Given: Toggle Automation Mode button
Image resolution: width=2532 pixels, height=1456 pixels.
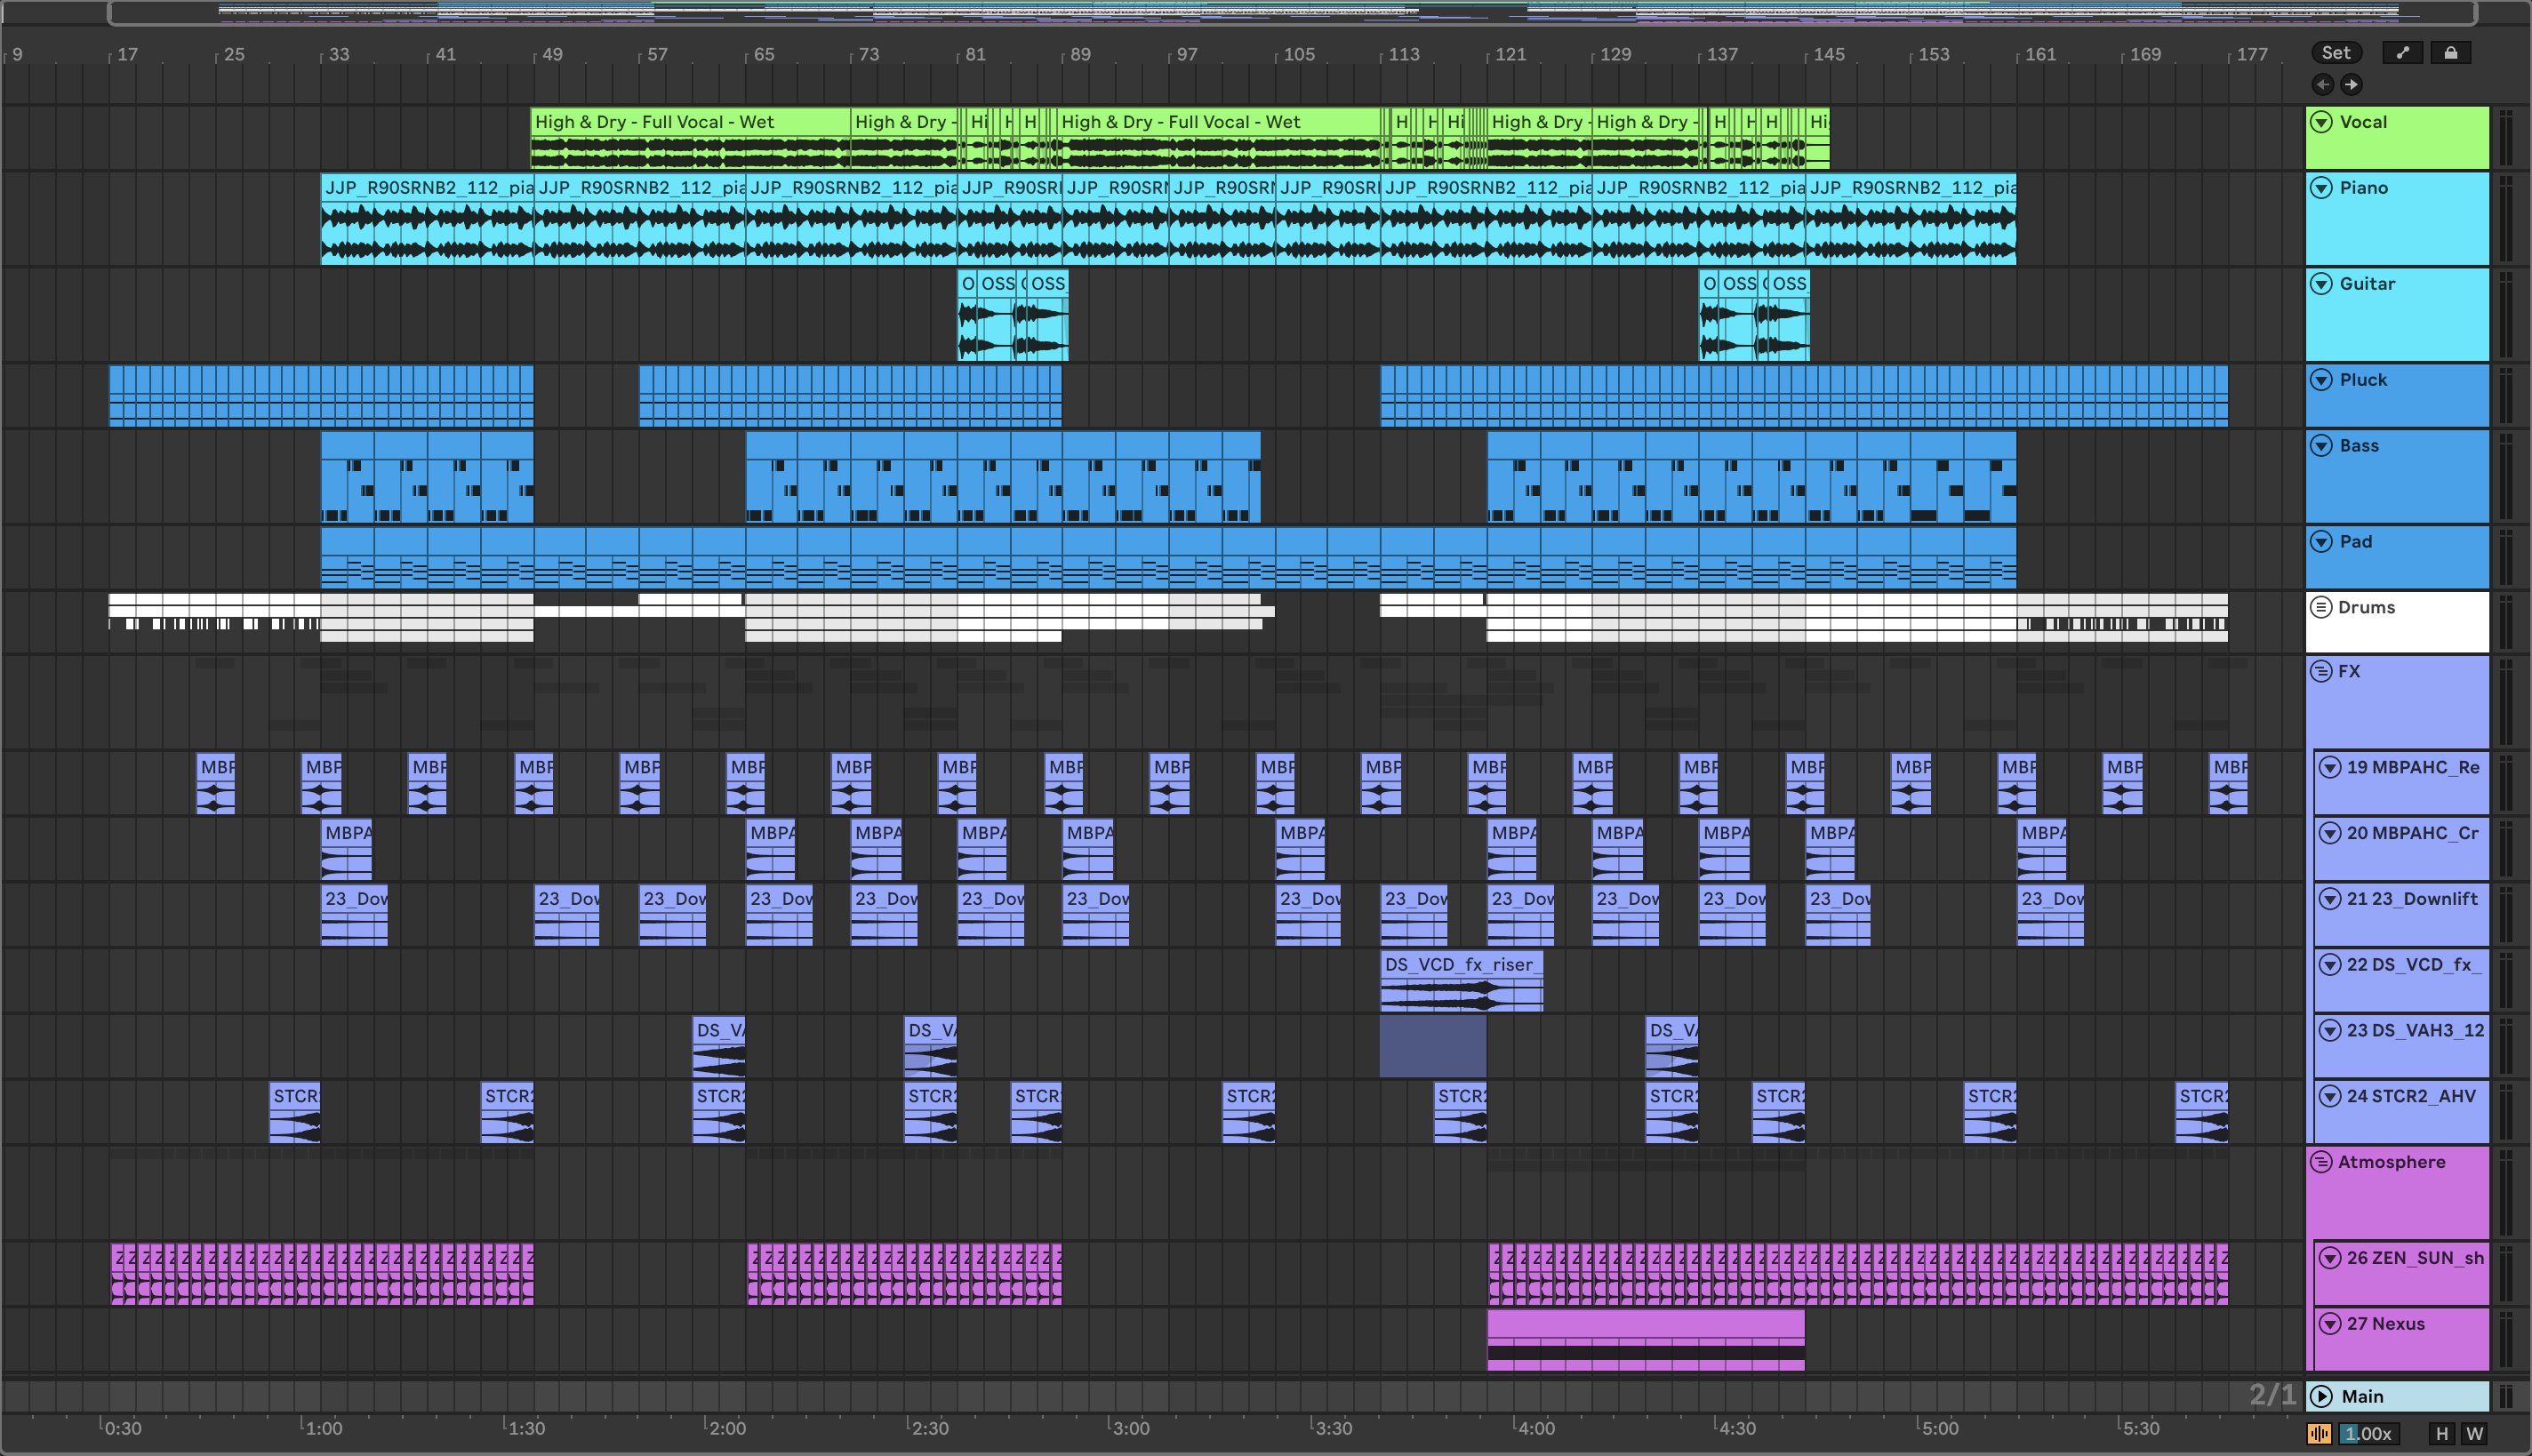Looking at the screenshot, I should tap(2403, 53).
